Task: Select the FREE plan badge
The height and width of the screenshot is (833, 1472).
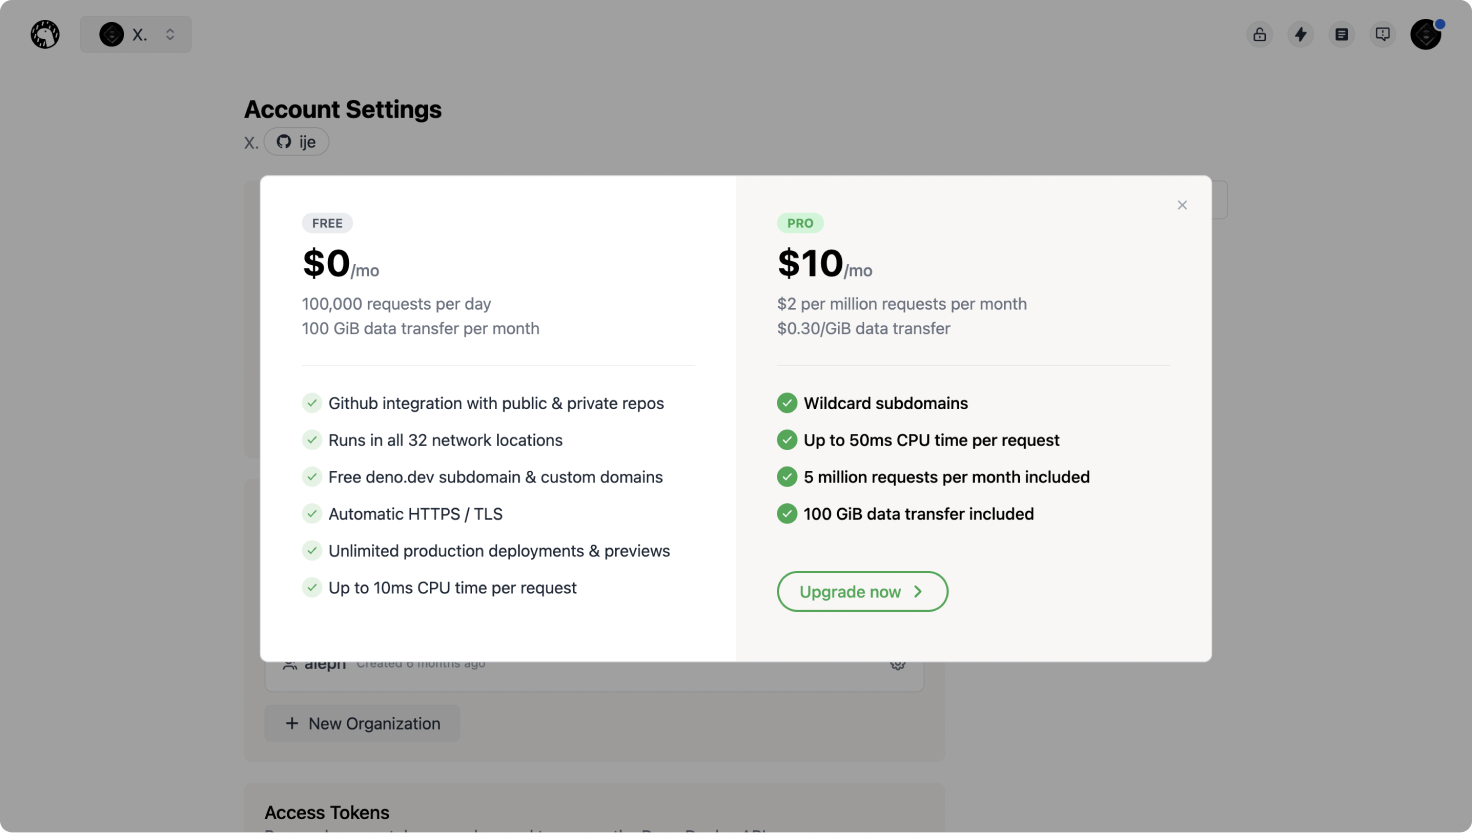Action: pos(327,222)
